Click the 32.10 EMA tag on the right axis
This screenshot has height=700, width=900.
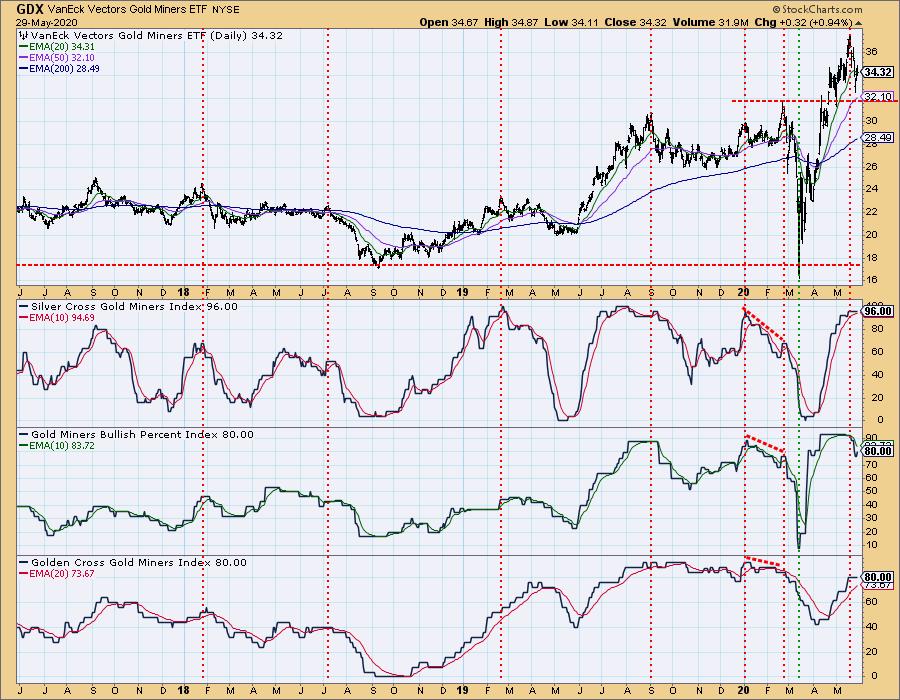(878, 96)
